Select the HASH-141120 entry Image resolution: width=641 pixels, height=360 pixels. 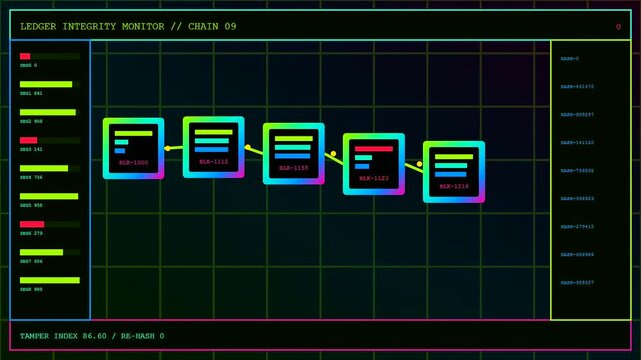tap(577, 143)
